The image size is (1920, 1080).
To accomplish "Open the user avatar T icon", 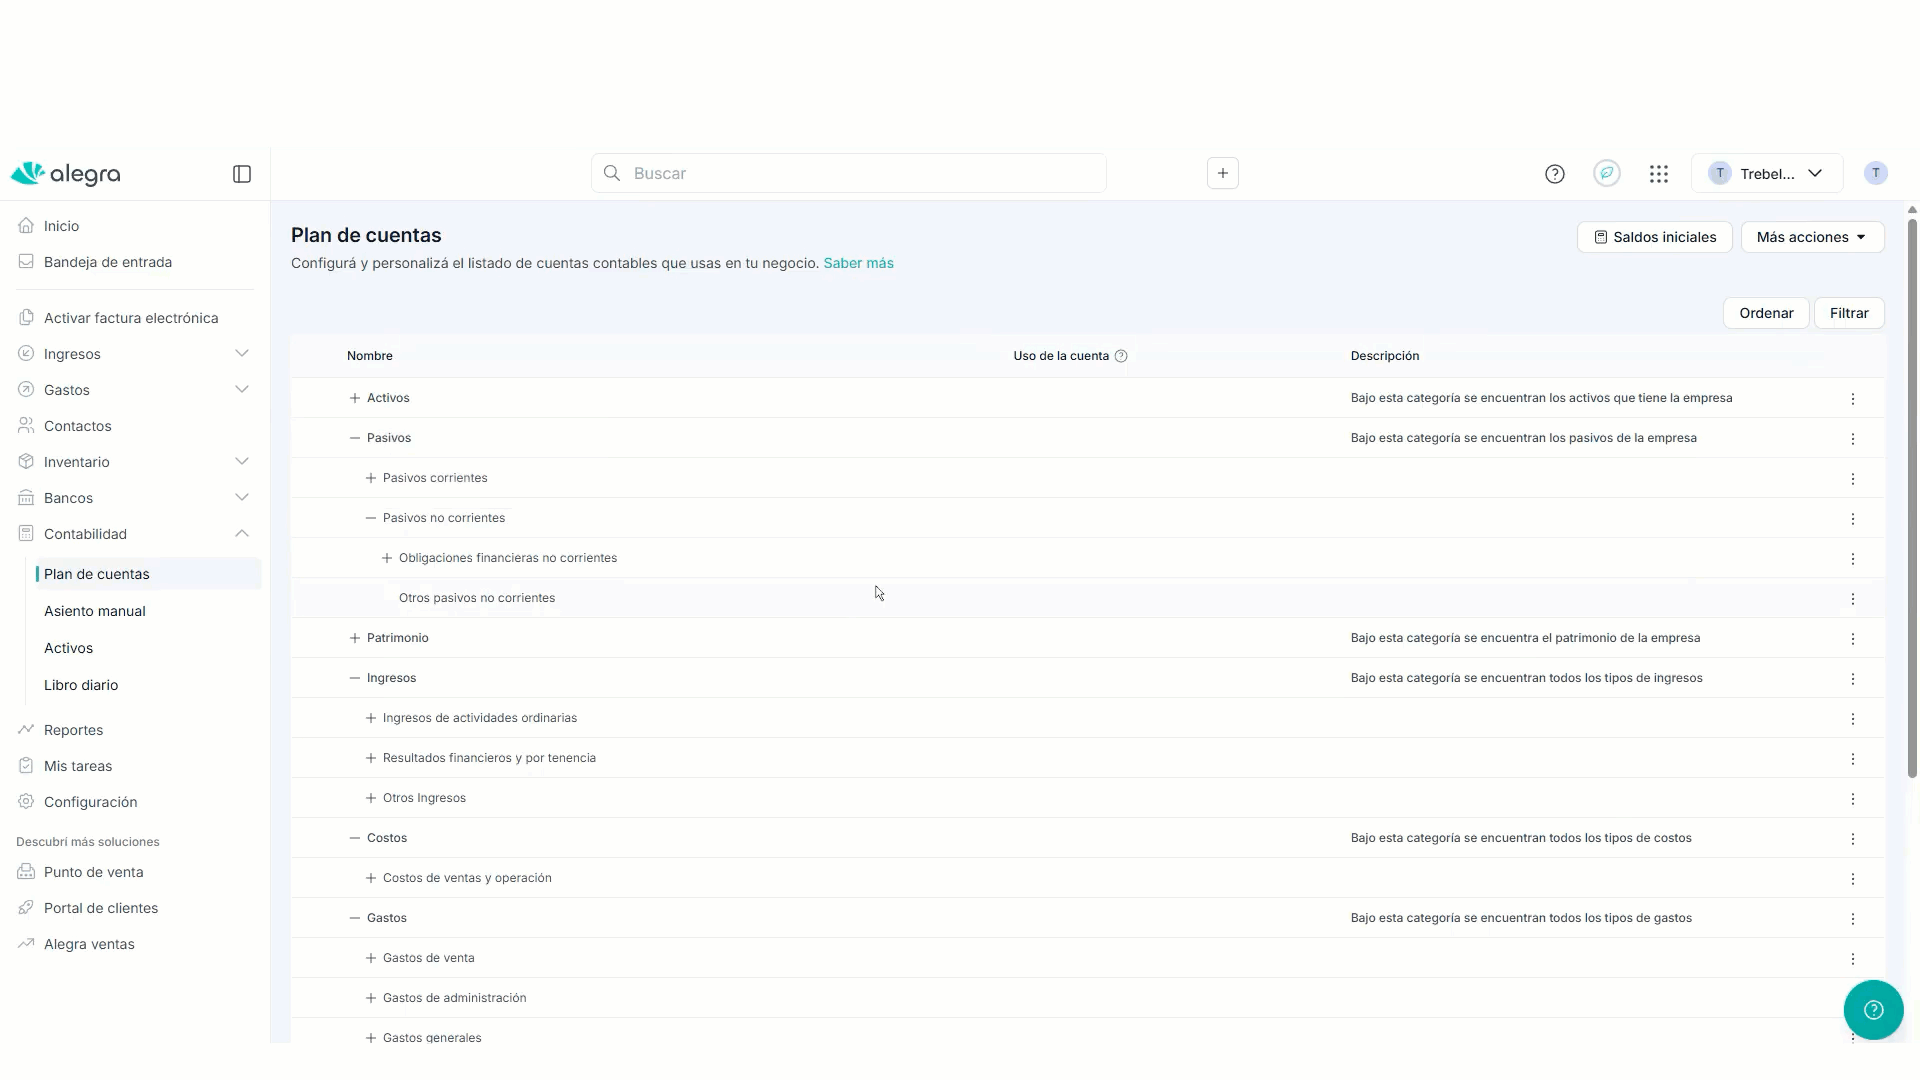I will pos(1876,173).
